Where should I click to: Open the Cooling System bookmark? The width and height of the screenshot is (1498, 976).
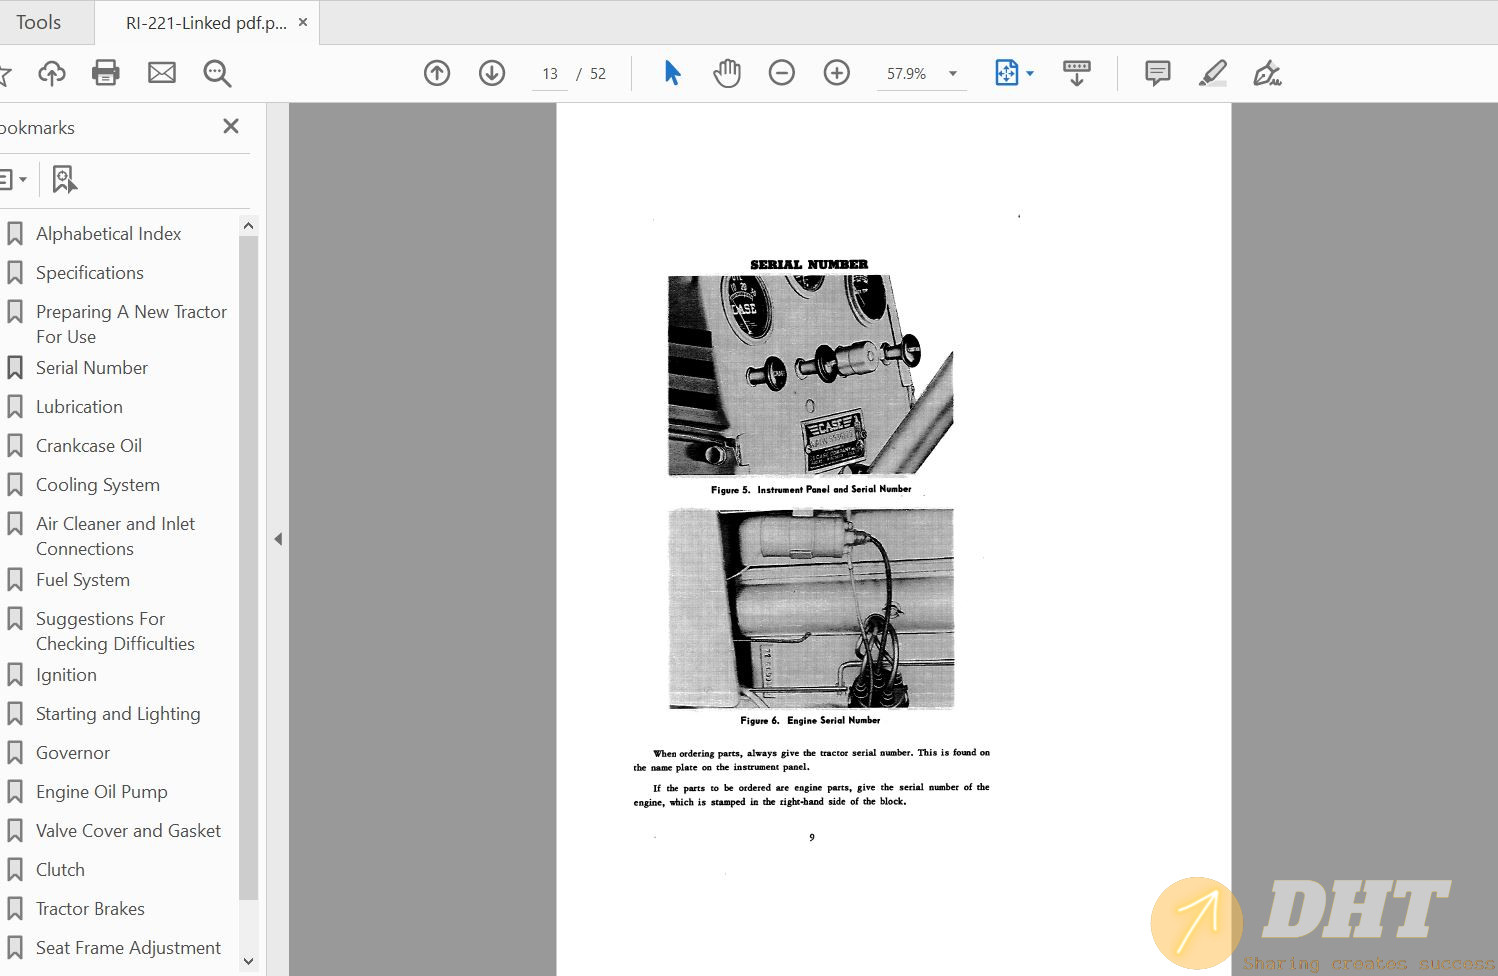coord(98,485)
